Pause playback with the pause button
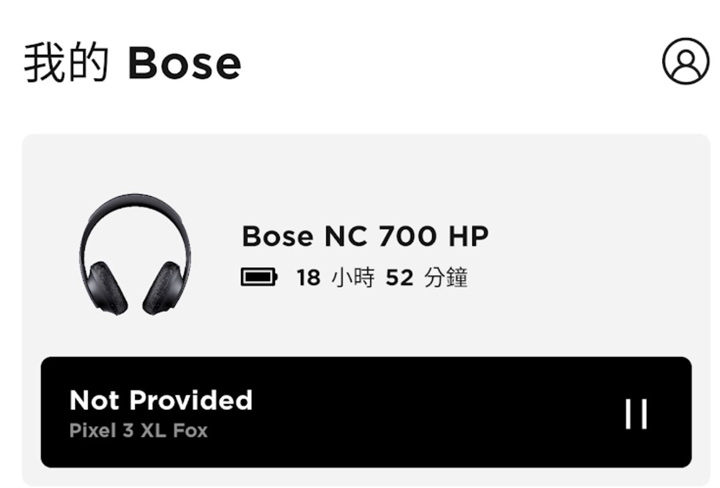 636,414
